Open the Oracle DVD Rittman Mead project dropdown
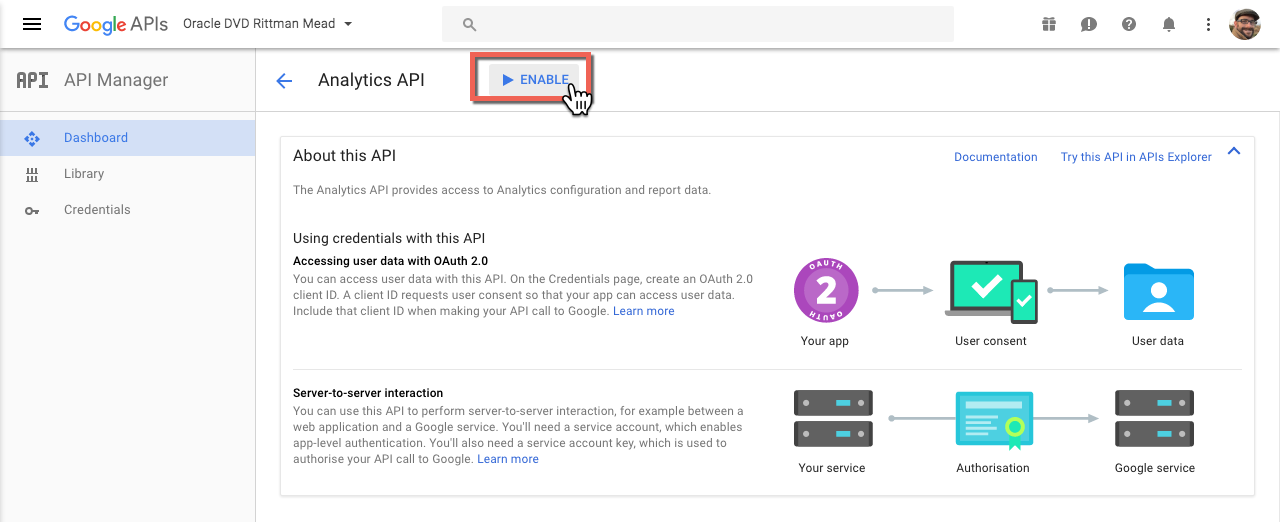1280x522 pixels. click(268, 24)
